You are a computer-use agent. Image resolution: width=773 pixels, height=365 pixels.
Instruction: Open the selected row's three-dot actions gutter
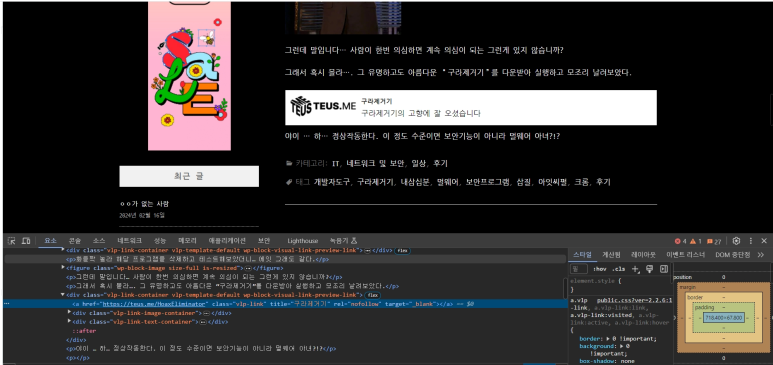[7, 304]
